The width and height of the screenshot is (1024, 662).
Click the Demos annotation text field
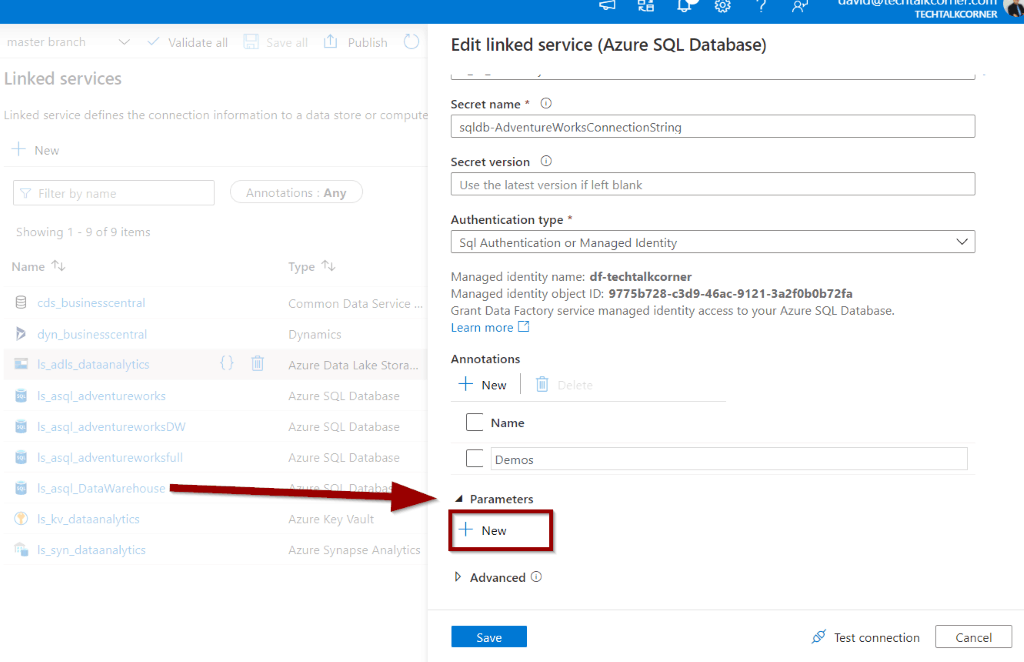pyautogui.click(x=729, y=459)
